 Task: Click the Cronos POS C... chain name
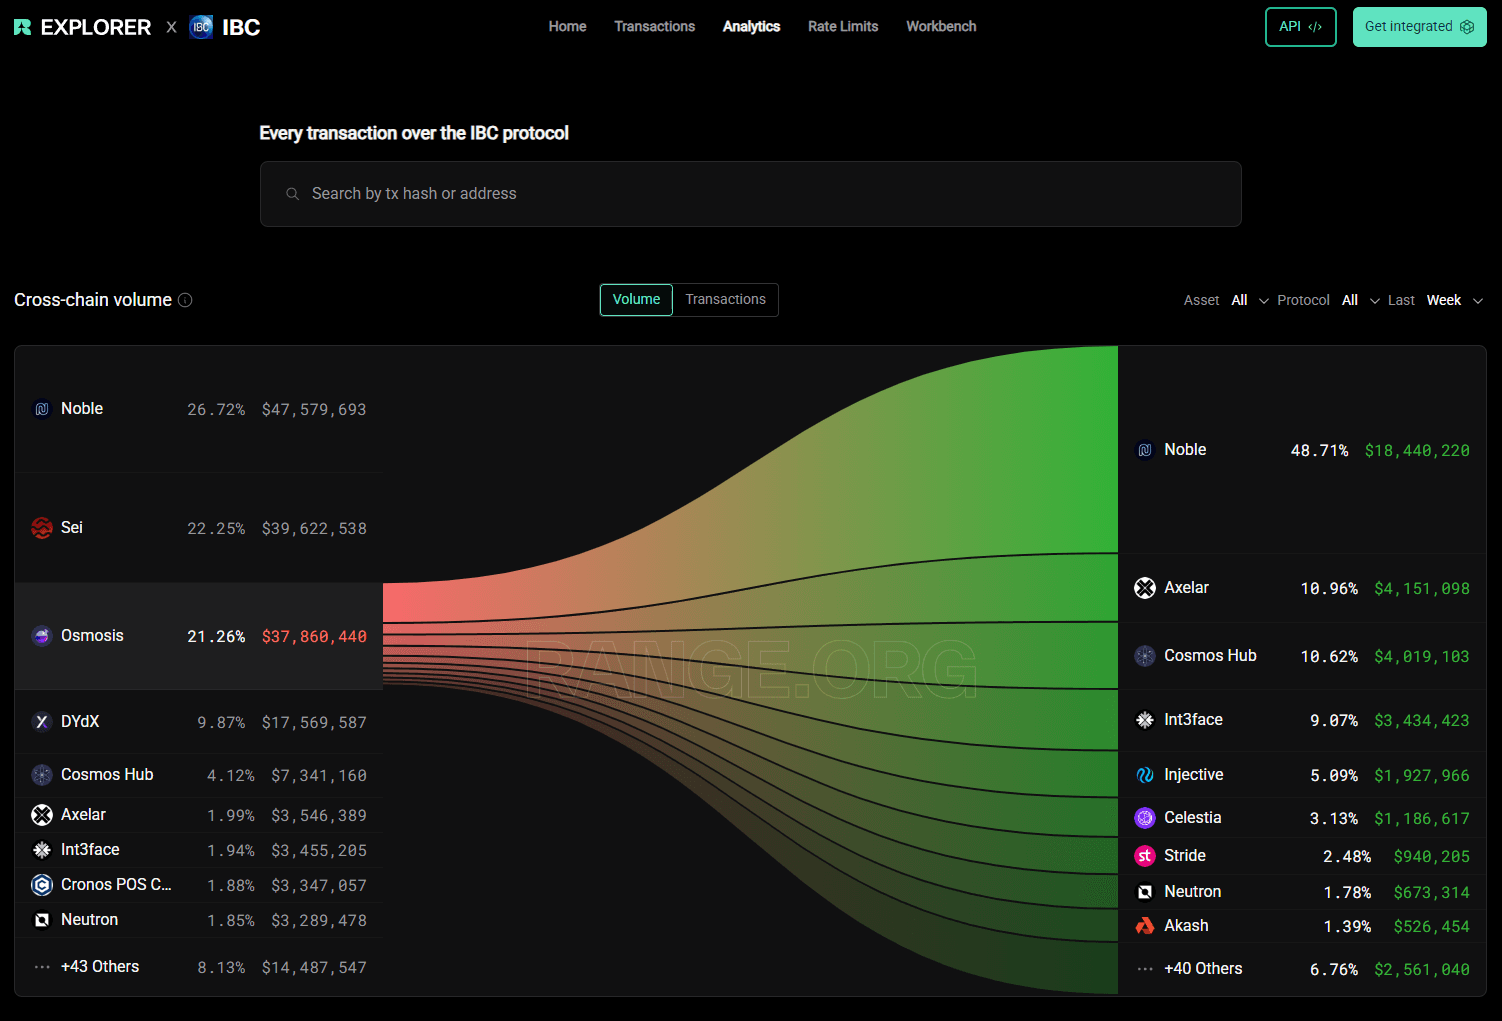tap(116, 885)
